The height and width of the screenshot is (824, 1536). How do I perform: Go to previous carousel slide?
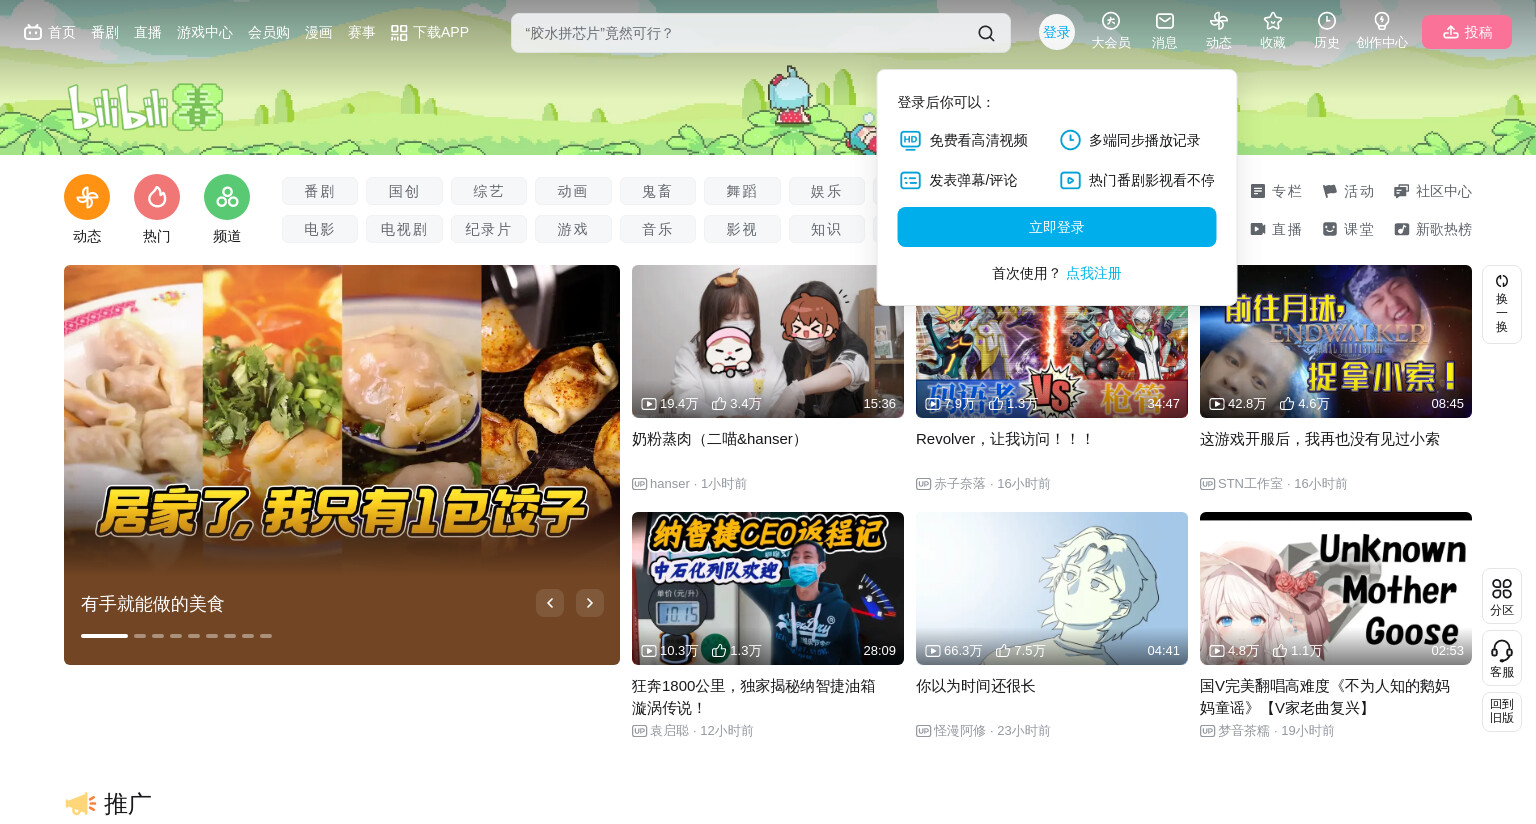pos(550,603)
